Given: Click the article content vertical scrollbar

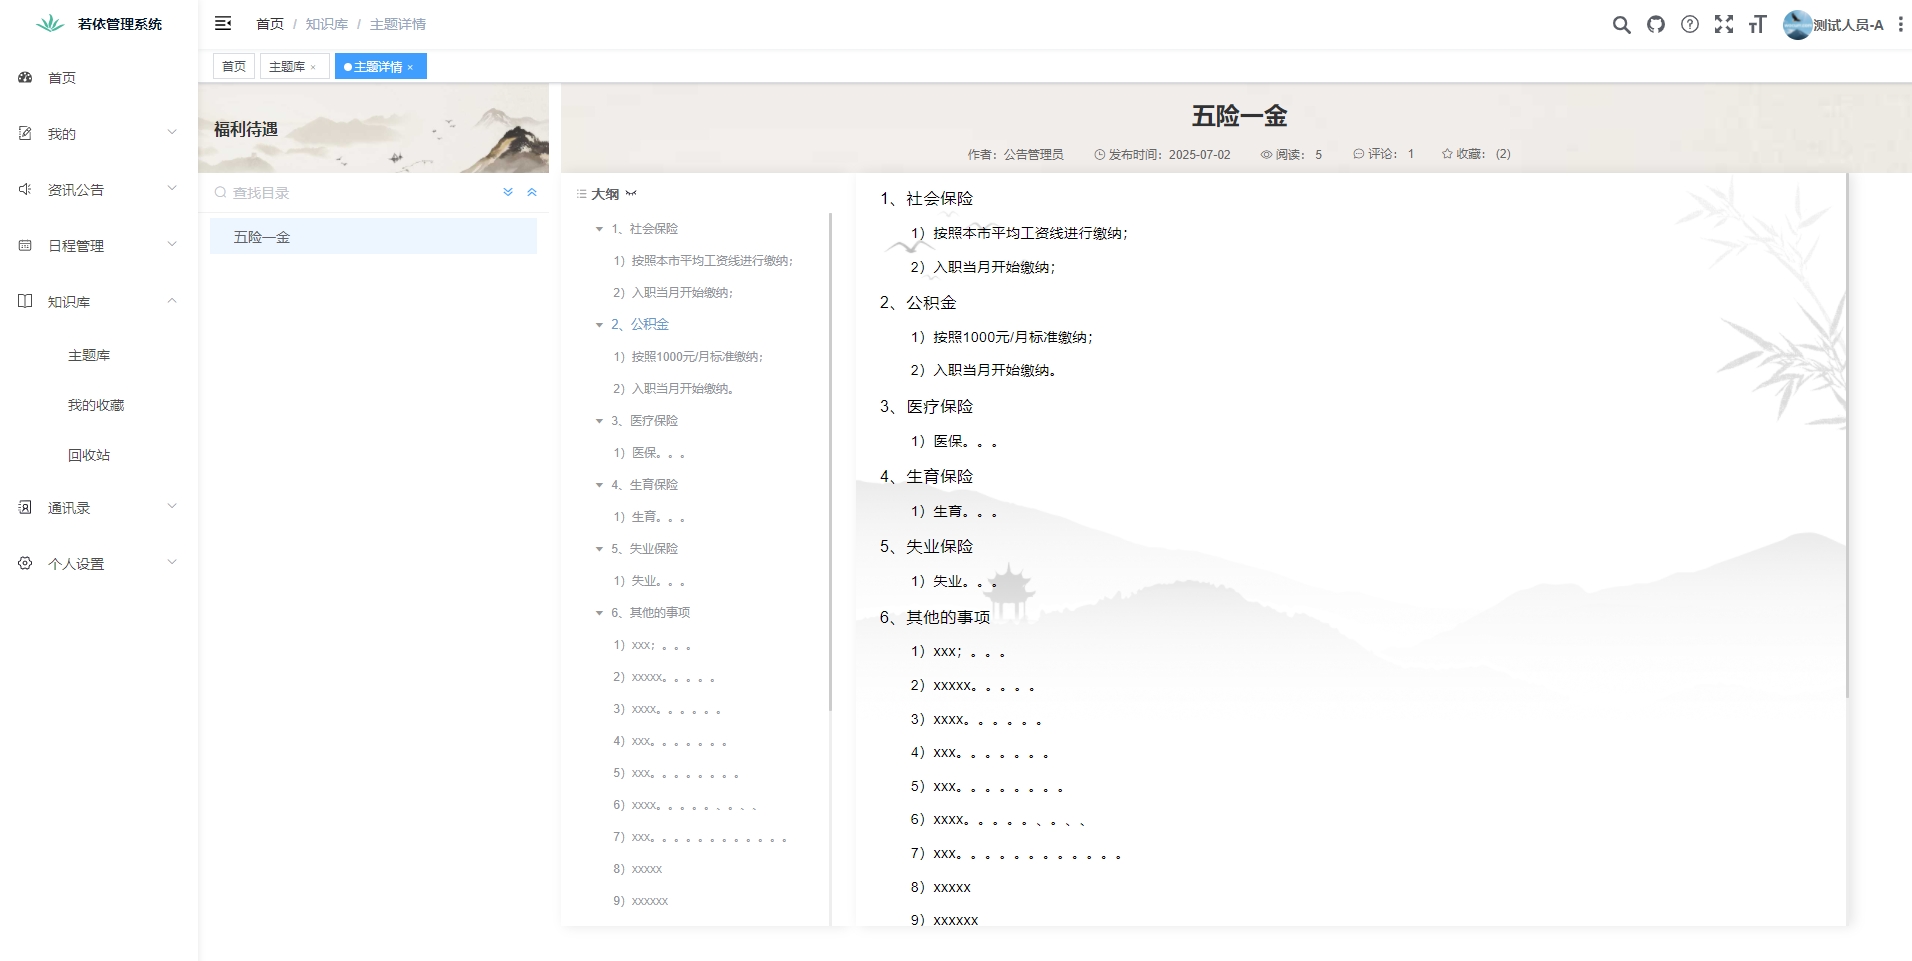Looking at the screenshot, I should point(1847,436).
